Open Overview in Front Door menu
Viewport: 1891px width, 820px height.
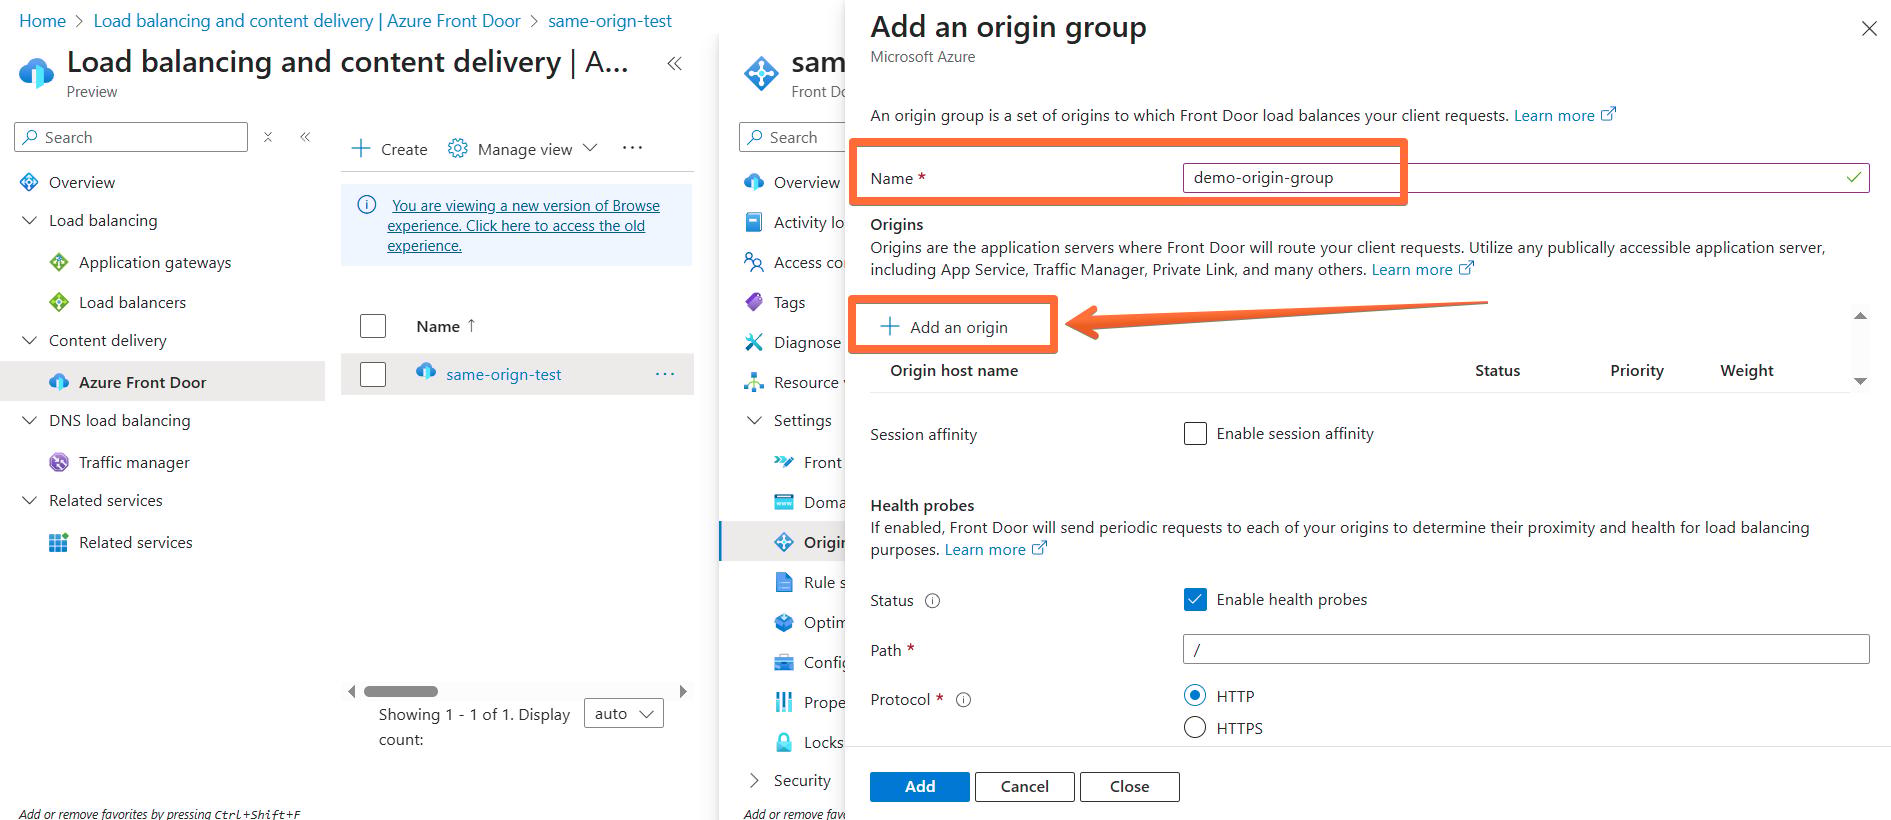pos(806,182)
